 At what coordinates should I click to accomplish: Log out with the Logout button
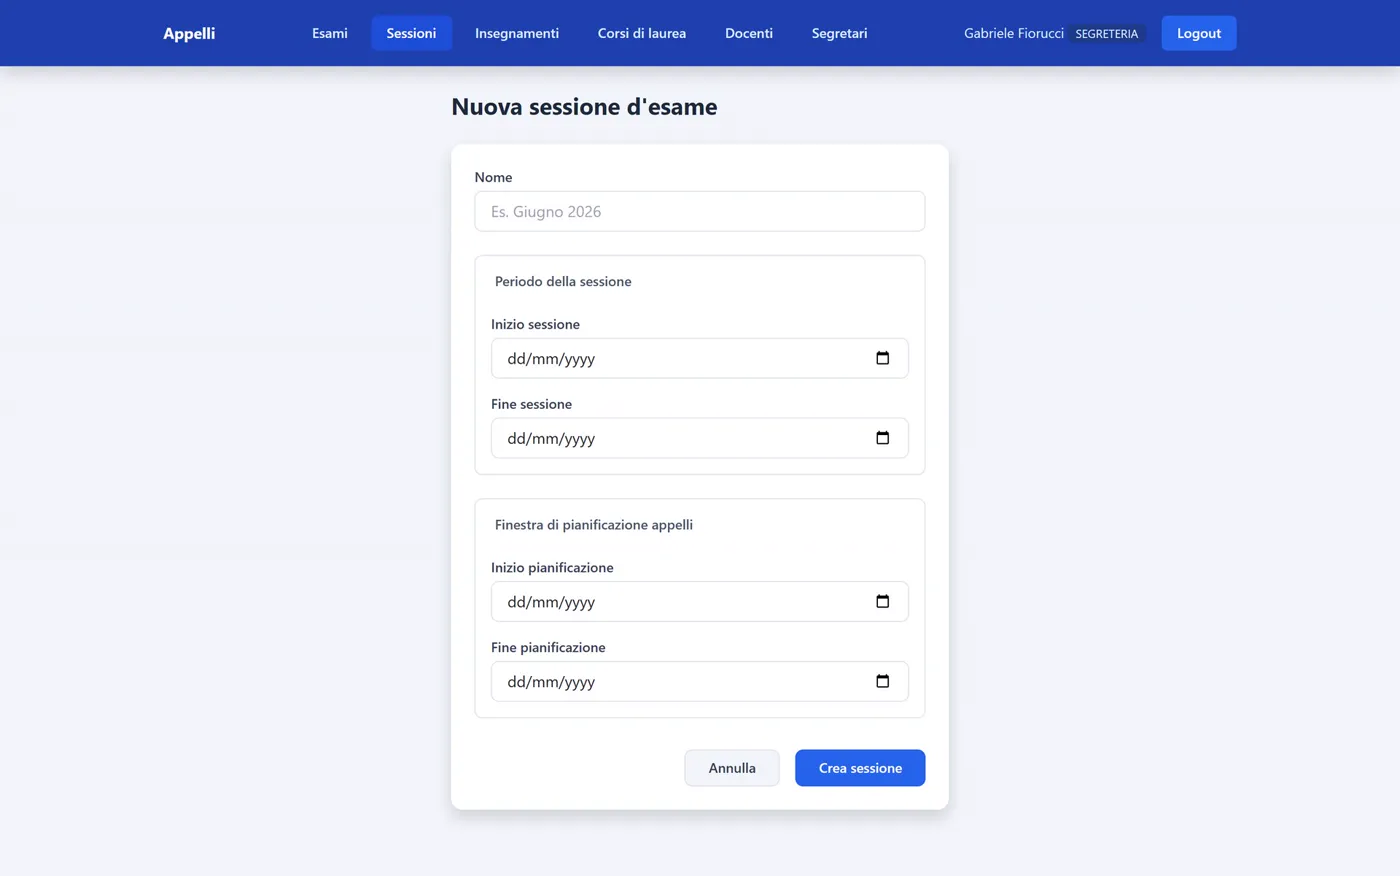(x=1199, y=33)
